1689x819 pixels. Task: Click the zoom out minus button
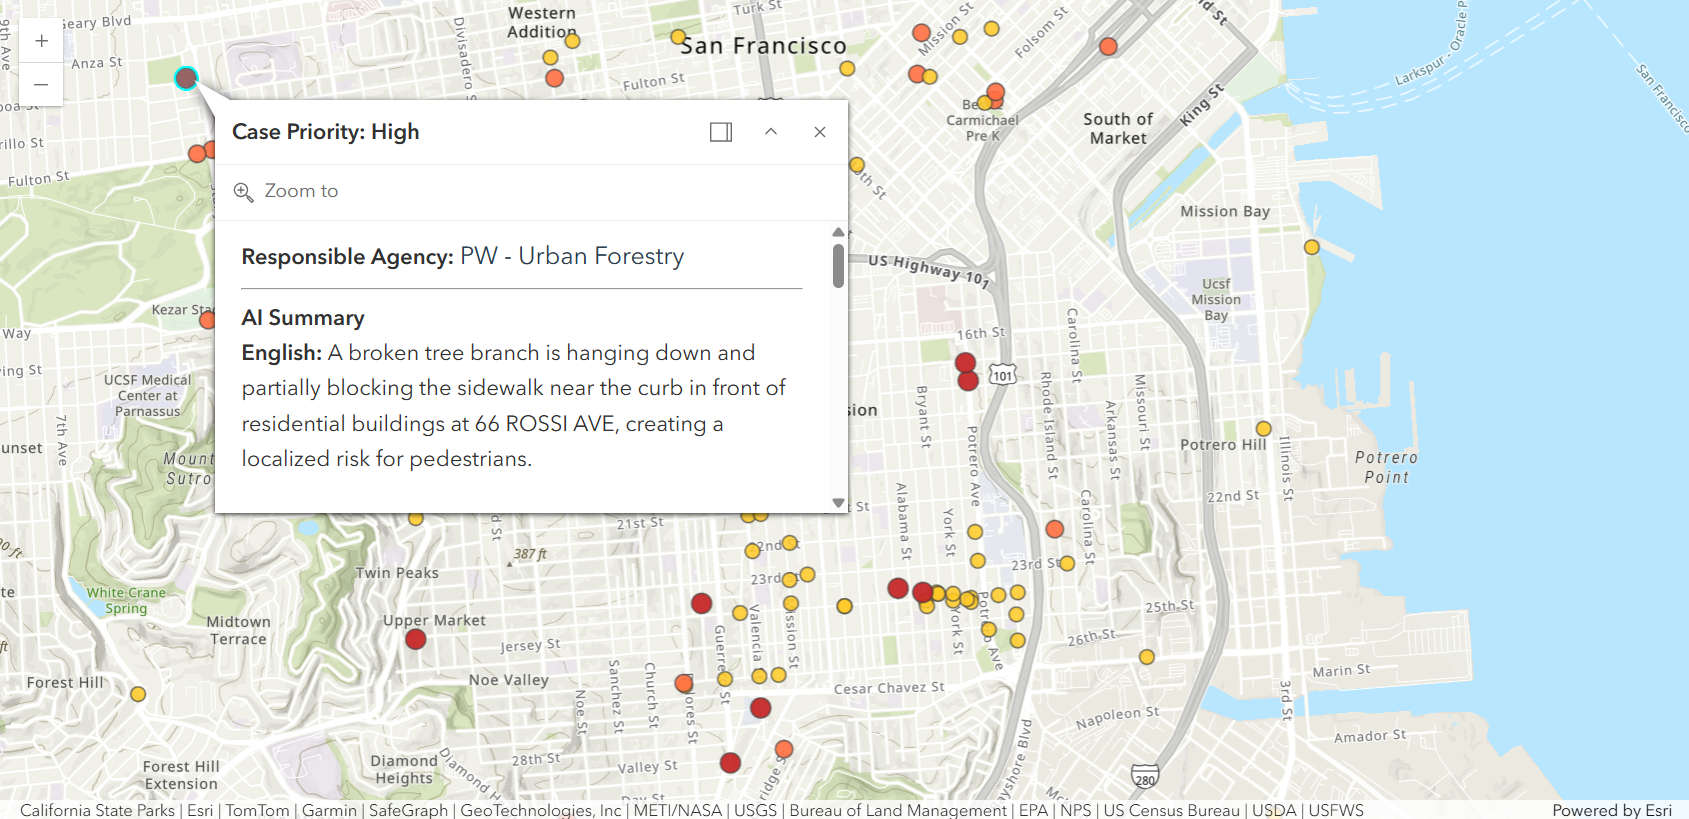tap(41, 85)
